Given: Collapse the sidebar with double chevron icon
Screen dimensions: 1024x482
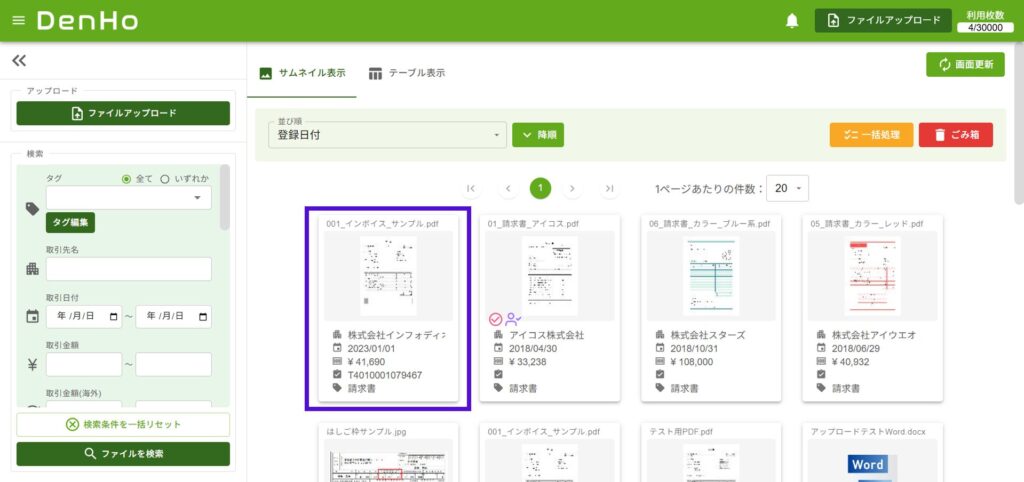Looking at the screenshot, I should click(19, 61).
